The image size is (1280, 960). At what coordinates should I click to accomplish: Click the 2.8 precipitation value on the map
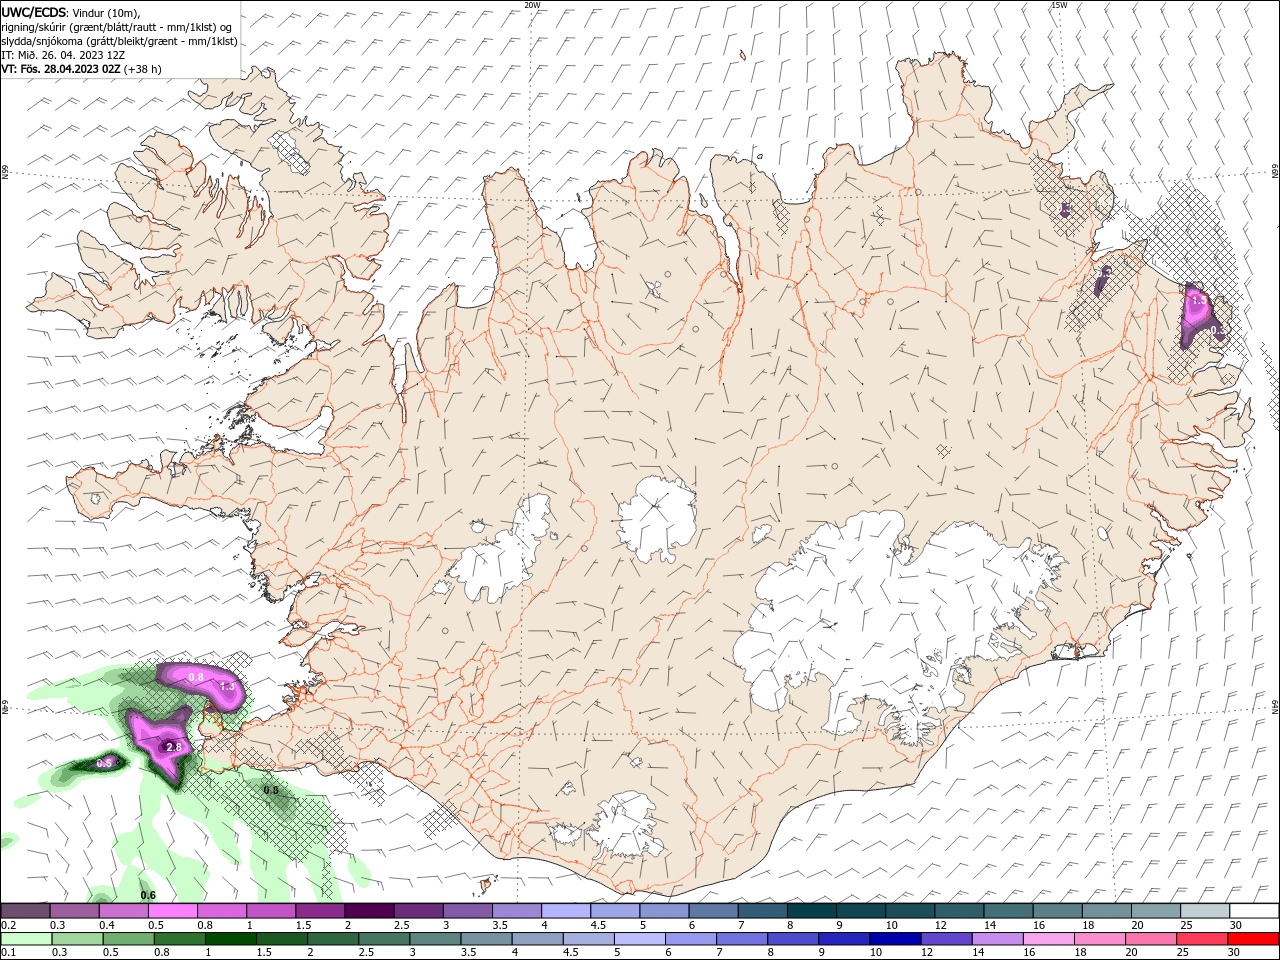[x=173, y=747]
